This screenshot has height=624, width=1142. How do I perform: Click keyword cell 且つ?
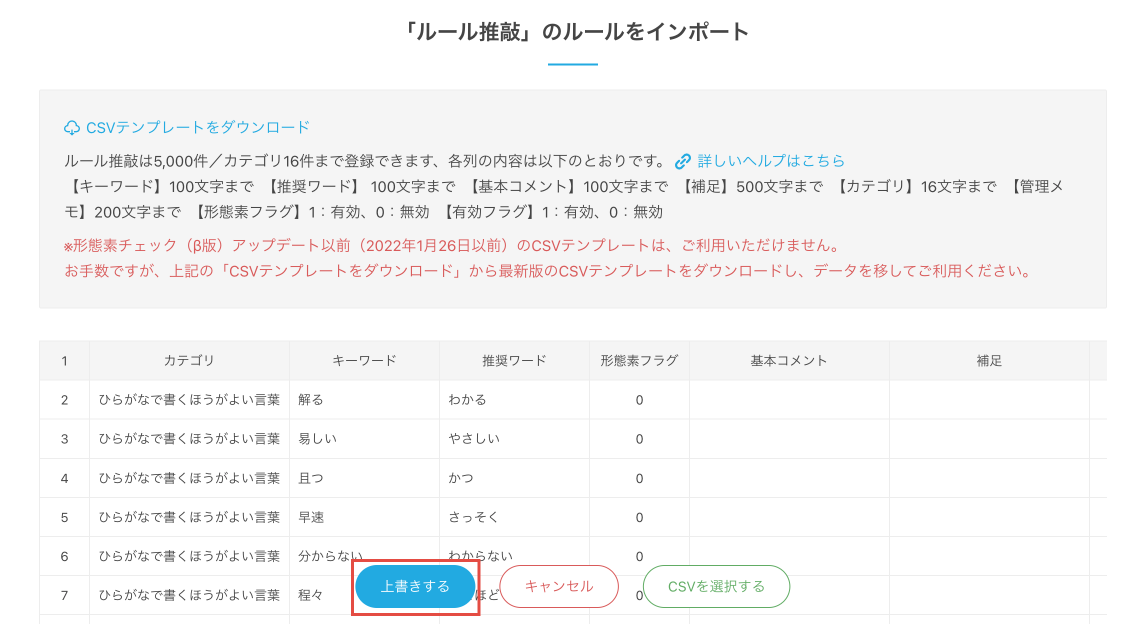364,478
